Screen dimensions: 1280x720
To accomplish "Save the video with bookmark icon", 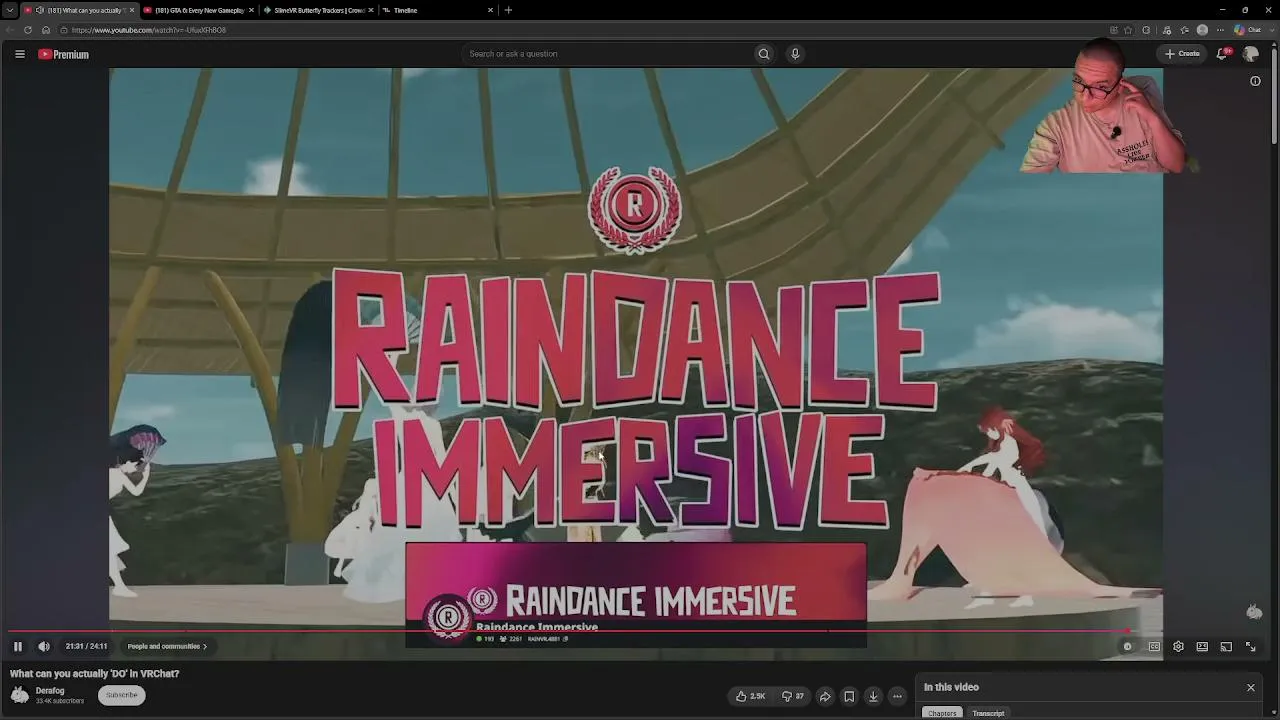I will [849, 696].
